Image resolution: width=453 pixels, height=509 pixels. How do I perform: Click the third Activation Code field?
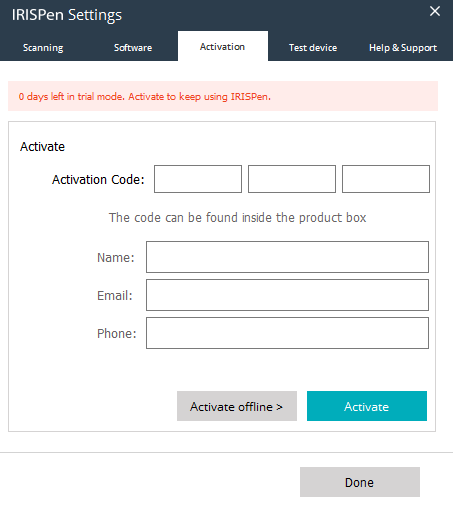(386, 179)
